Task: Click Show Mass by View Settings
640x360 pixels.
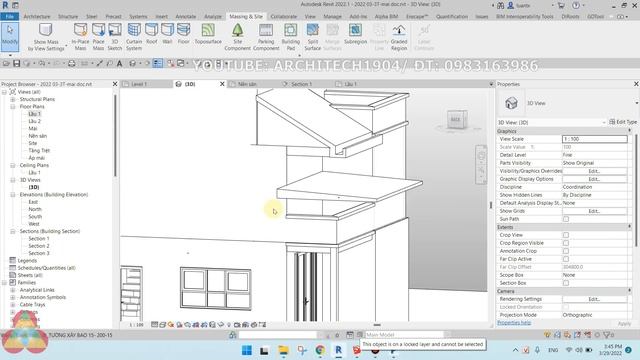Action: pyautogui.click(x=46, y=37)
